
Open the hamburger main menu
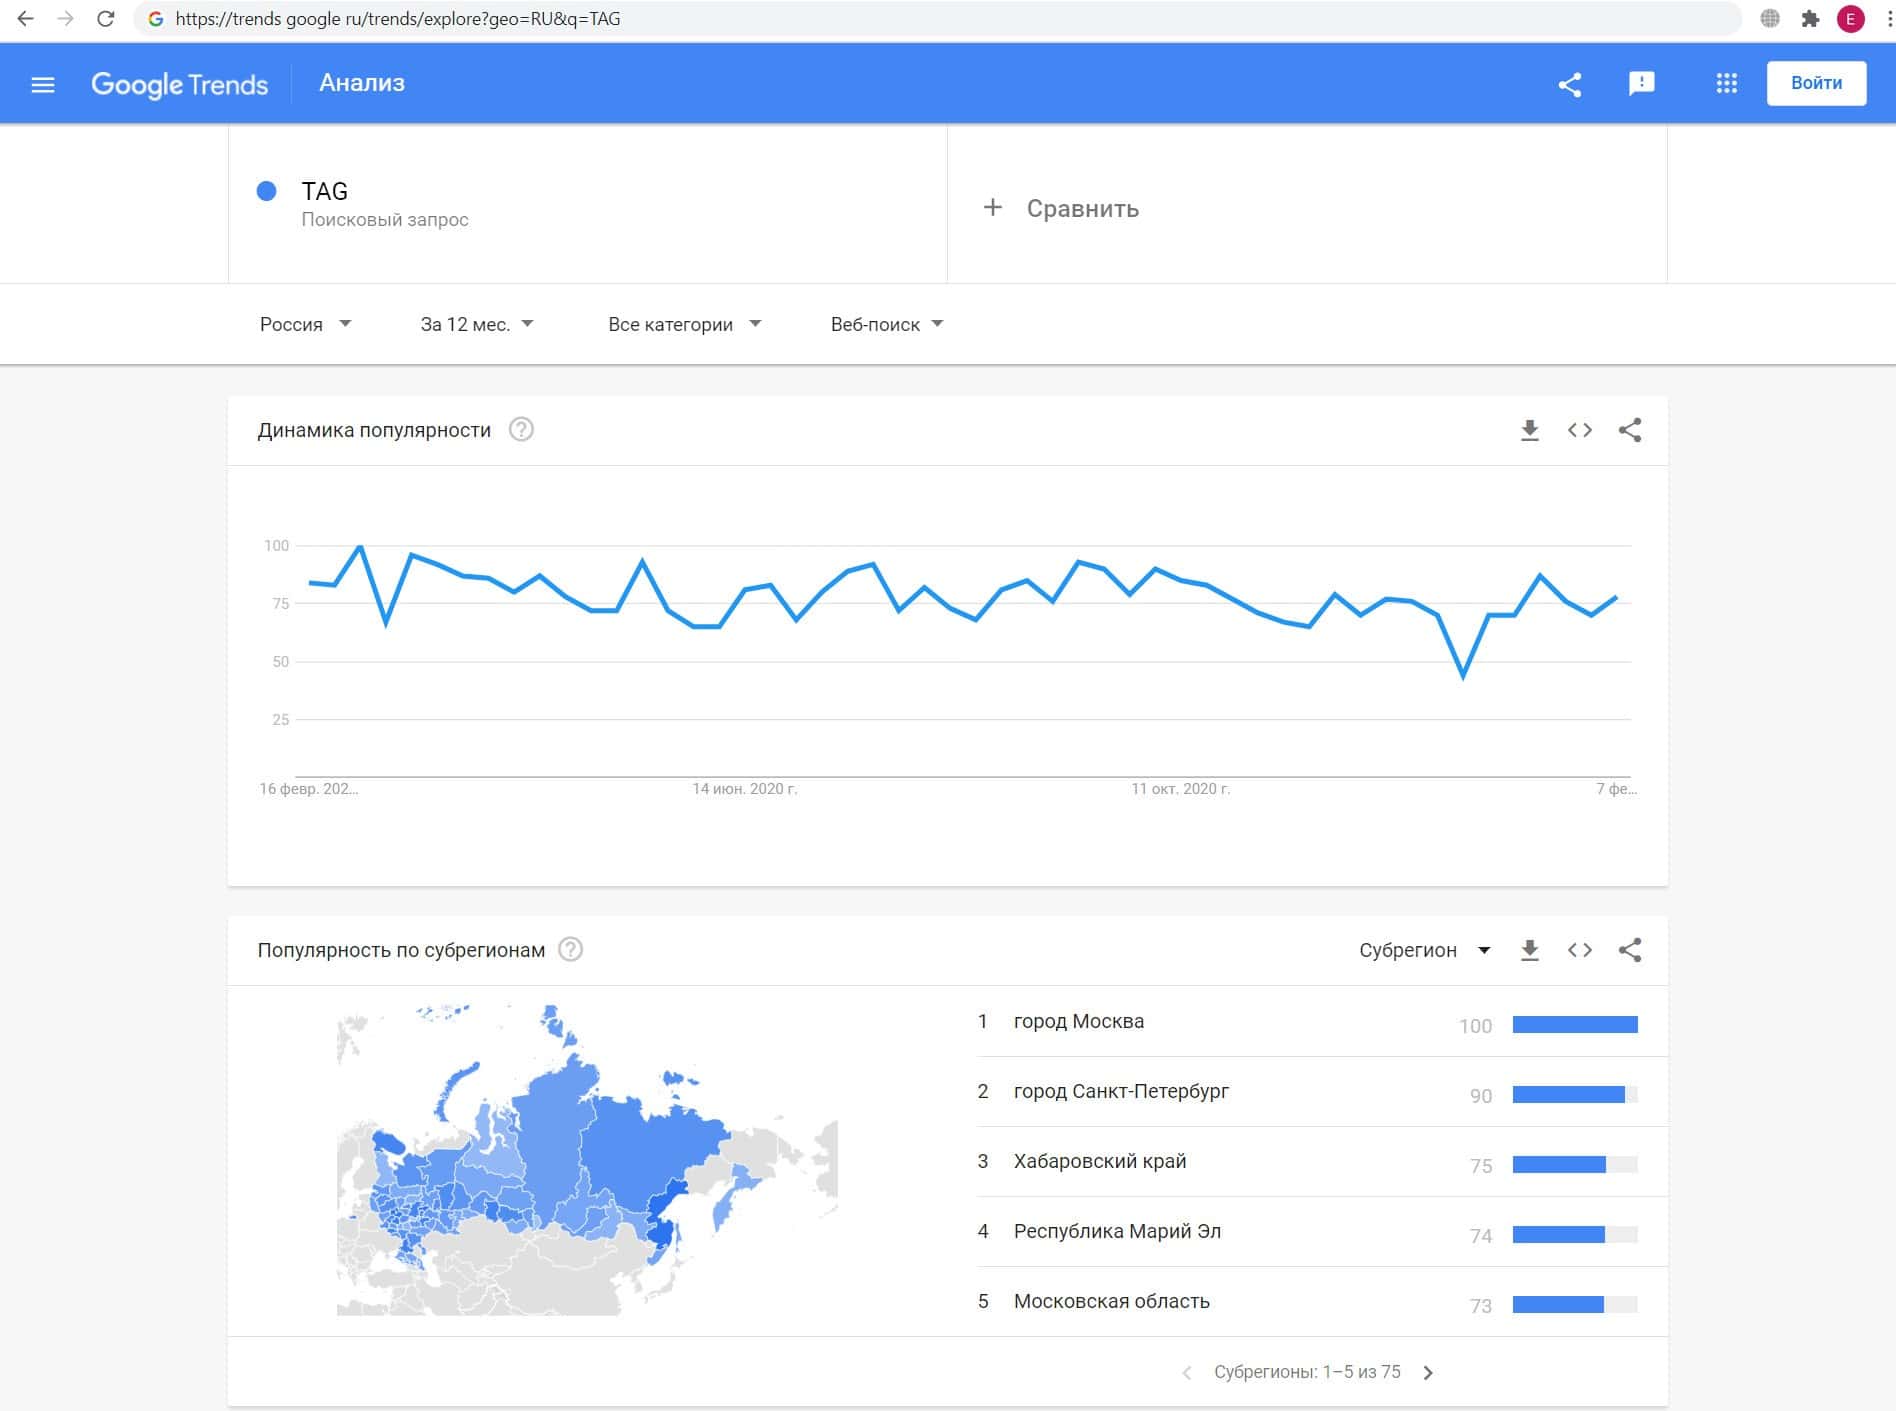(x=43, y=85)
